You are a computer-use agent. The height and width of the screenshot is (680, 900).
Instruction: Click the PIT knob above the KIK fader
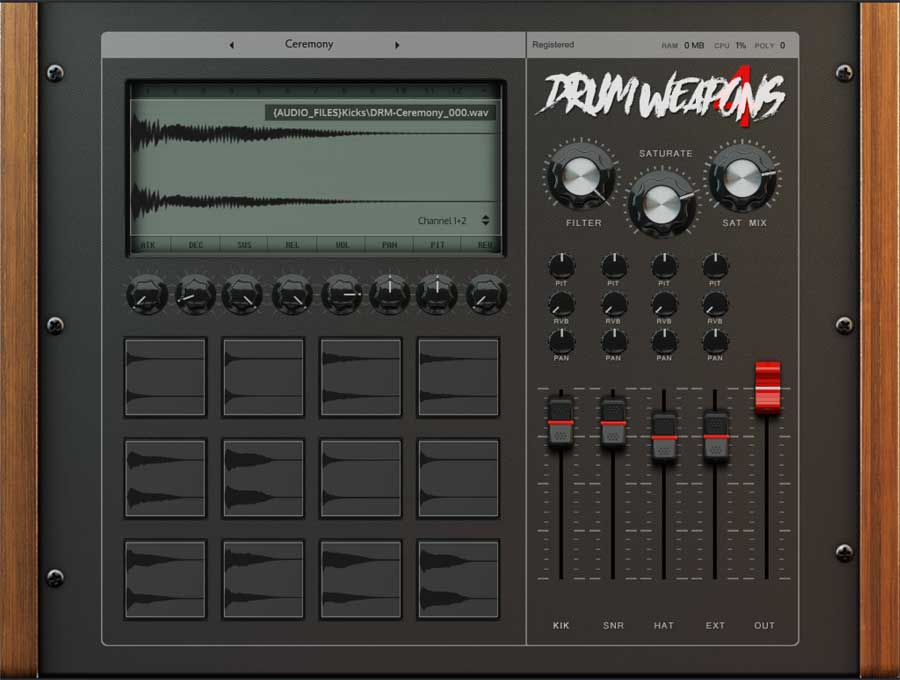(x=561, y=266)
